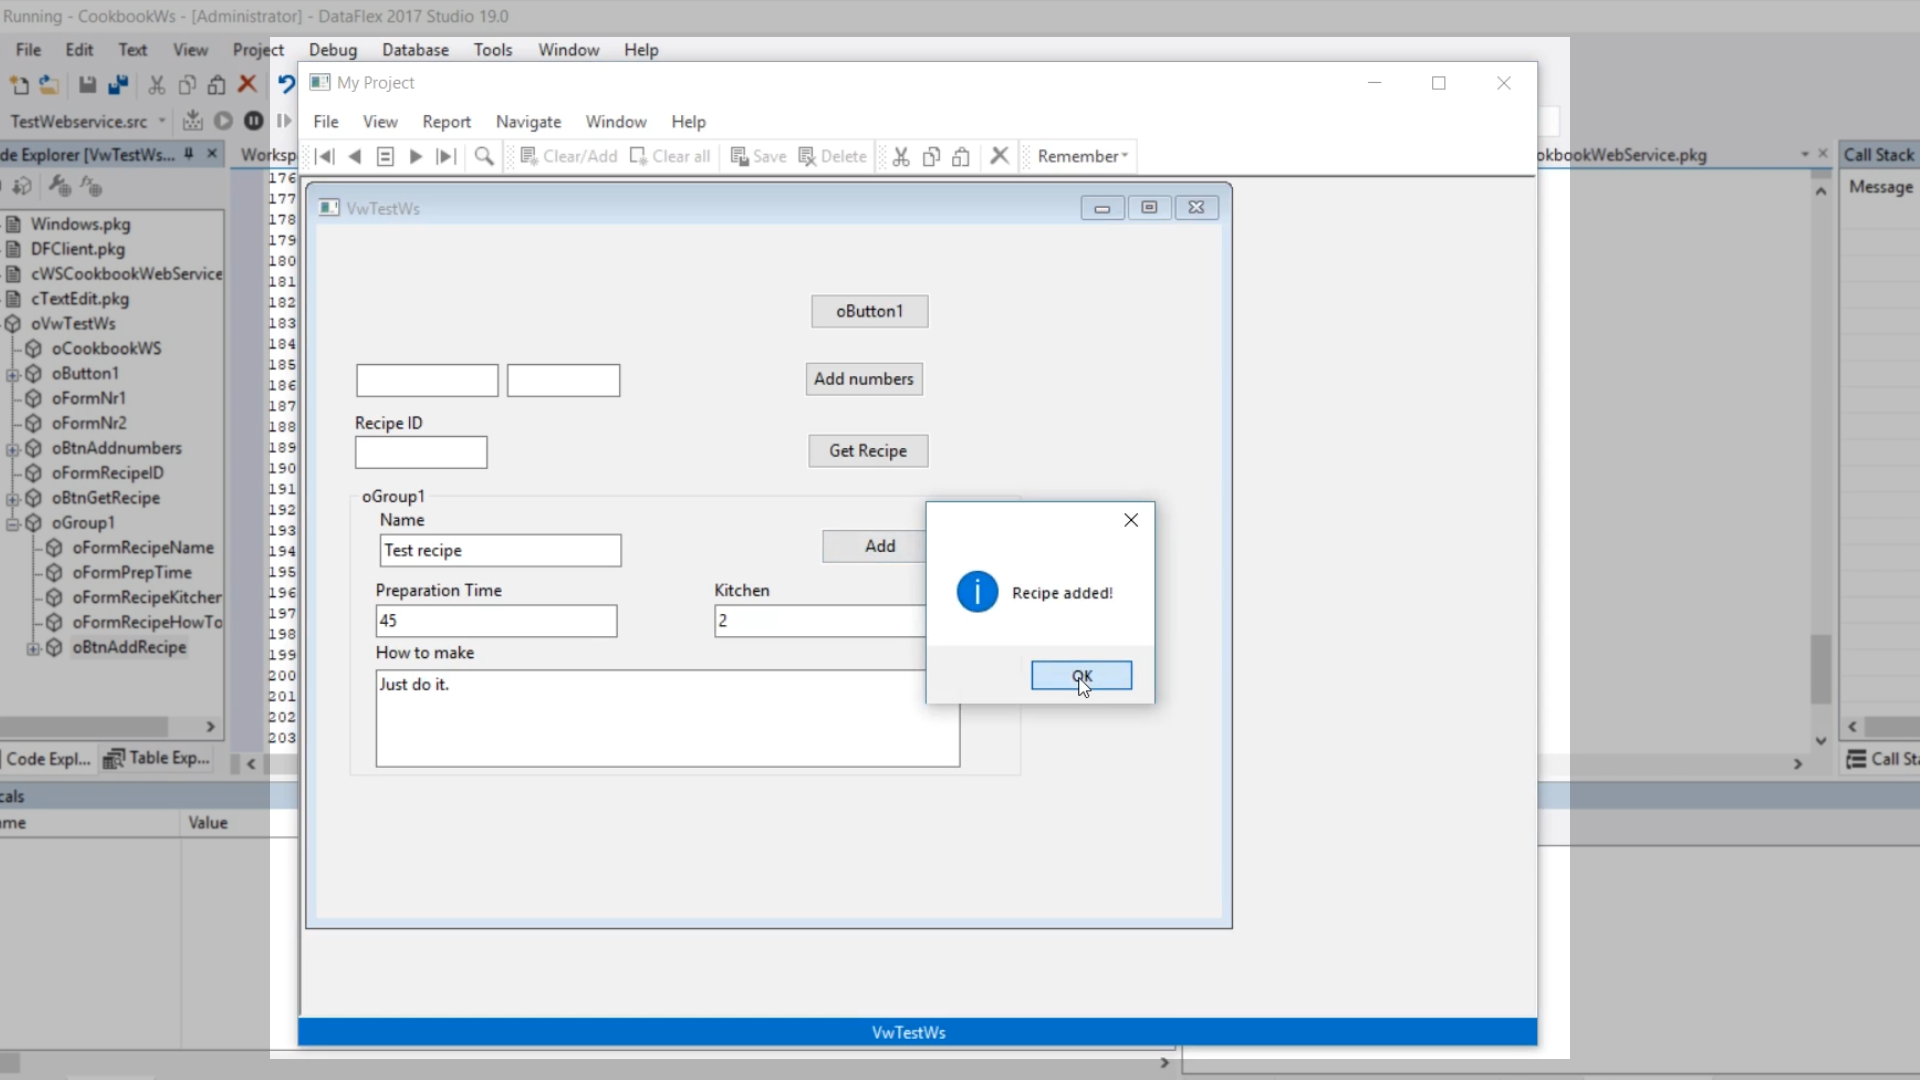Open the Remember dropdown in toolbar

[1083, 156]
